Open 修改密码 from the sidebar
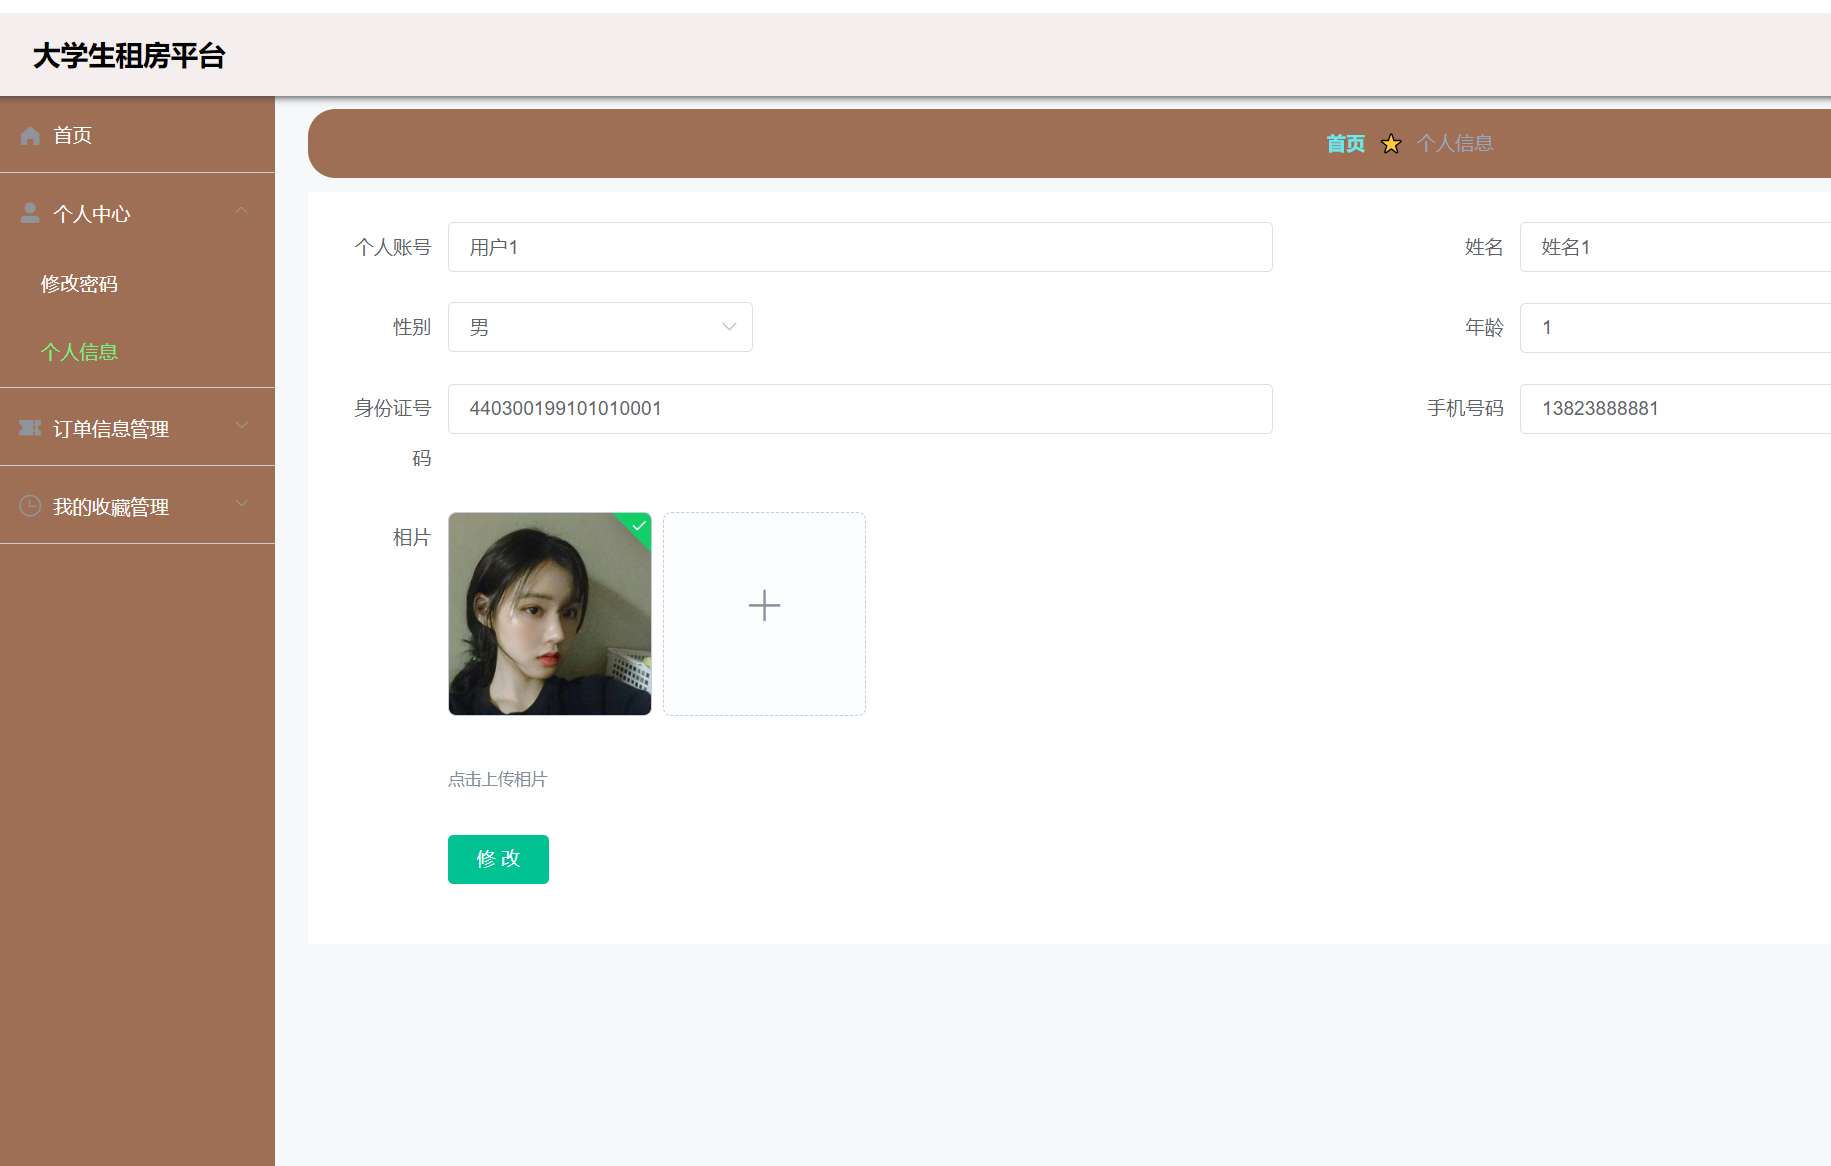Viewport: 1831px width, 1166px height. click(x=79, y=283)
